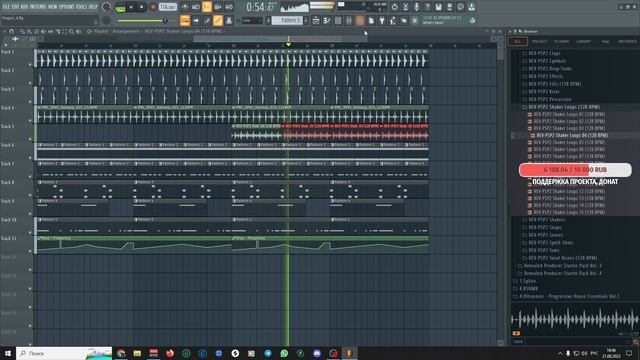Screen dimensions: 640x360
Task: Click the WhatsApp icon in Windows taskbar
Action: pyautogui.click(x=284, y=353)
